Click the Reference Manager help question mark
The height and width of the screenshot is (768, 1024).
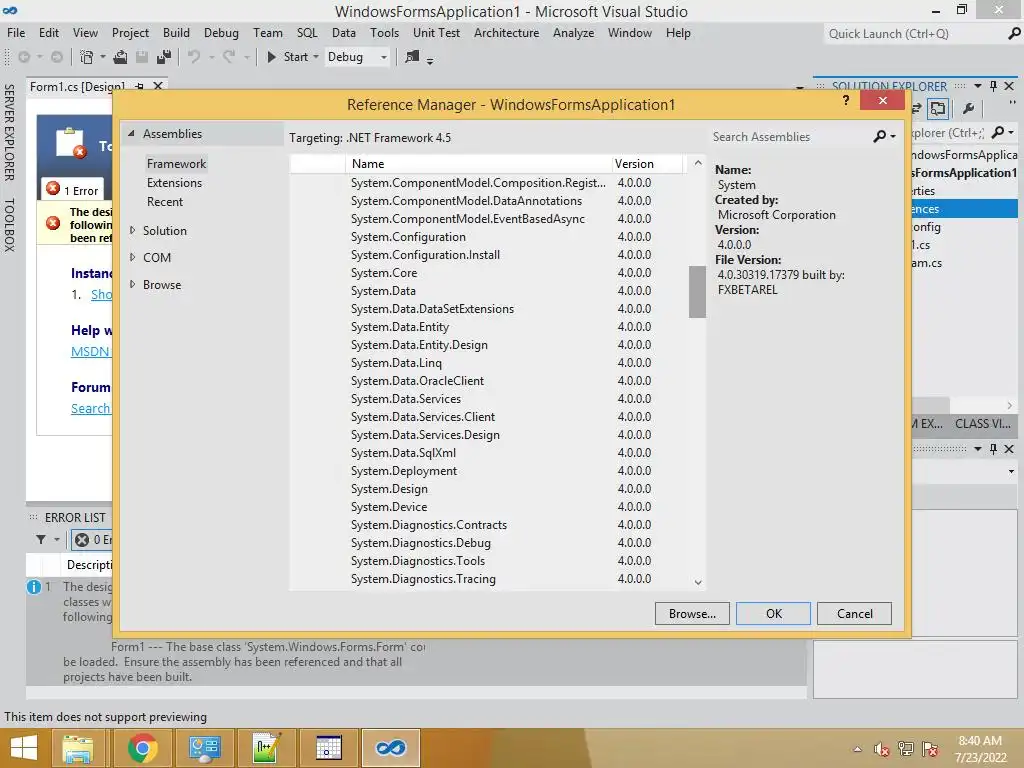tap(846, 101)
